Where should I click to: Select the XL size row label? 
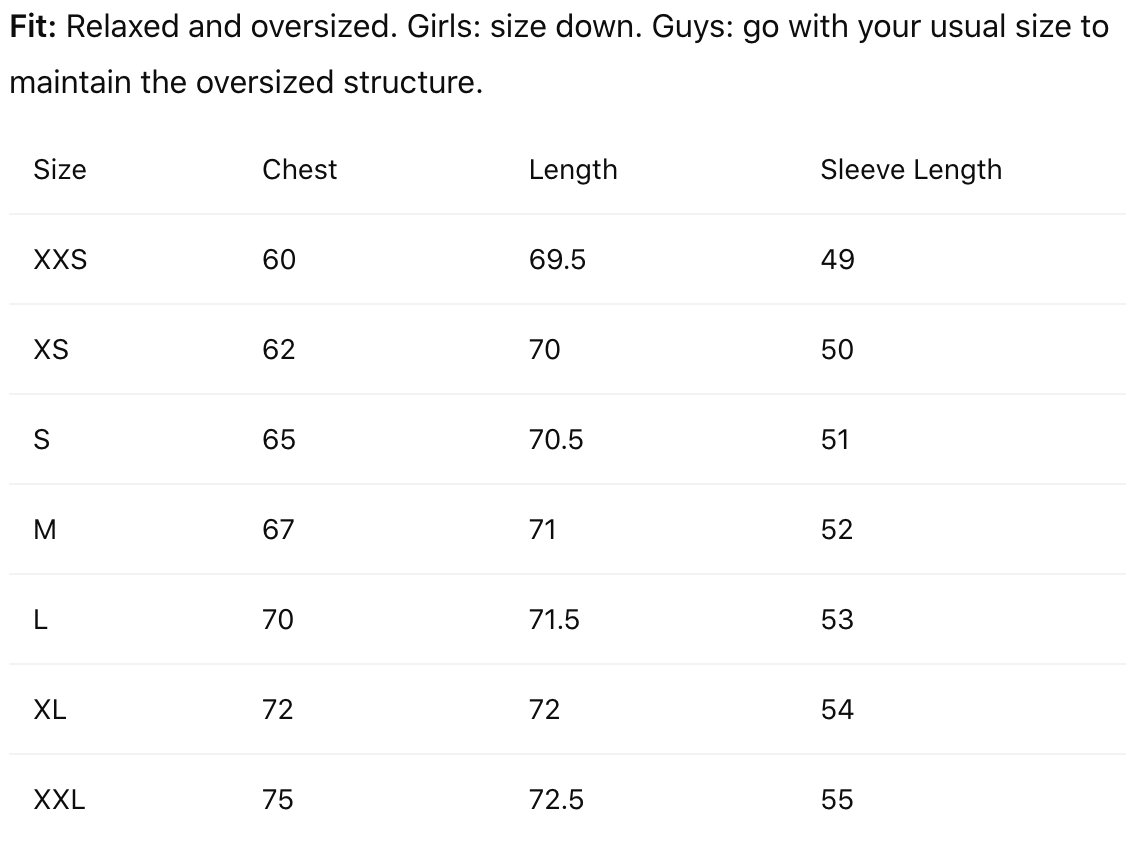(50, 710)
